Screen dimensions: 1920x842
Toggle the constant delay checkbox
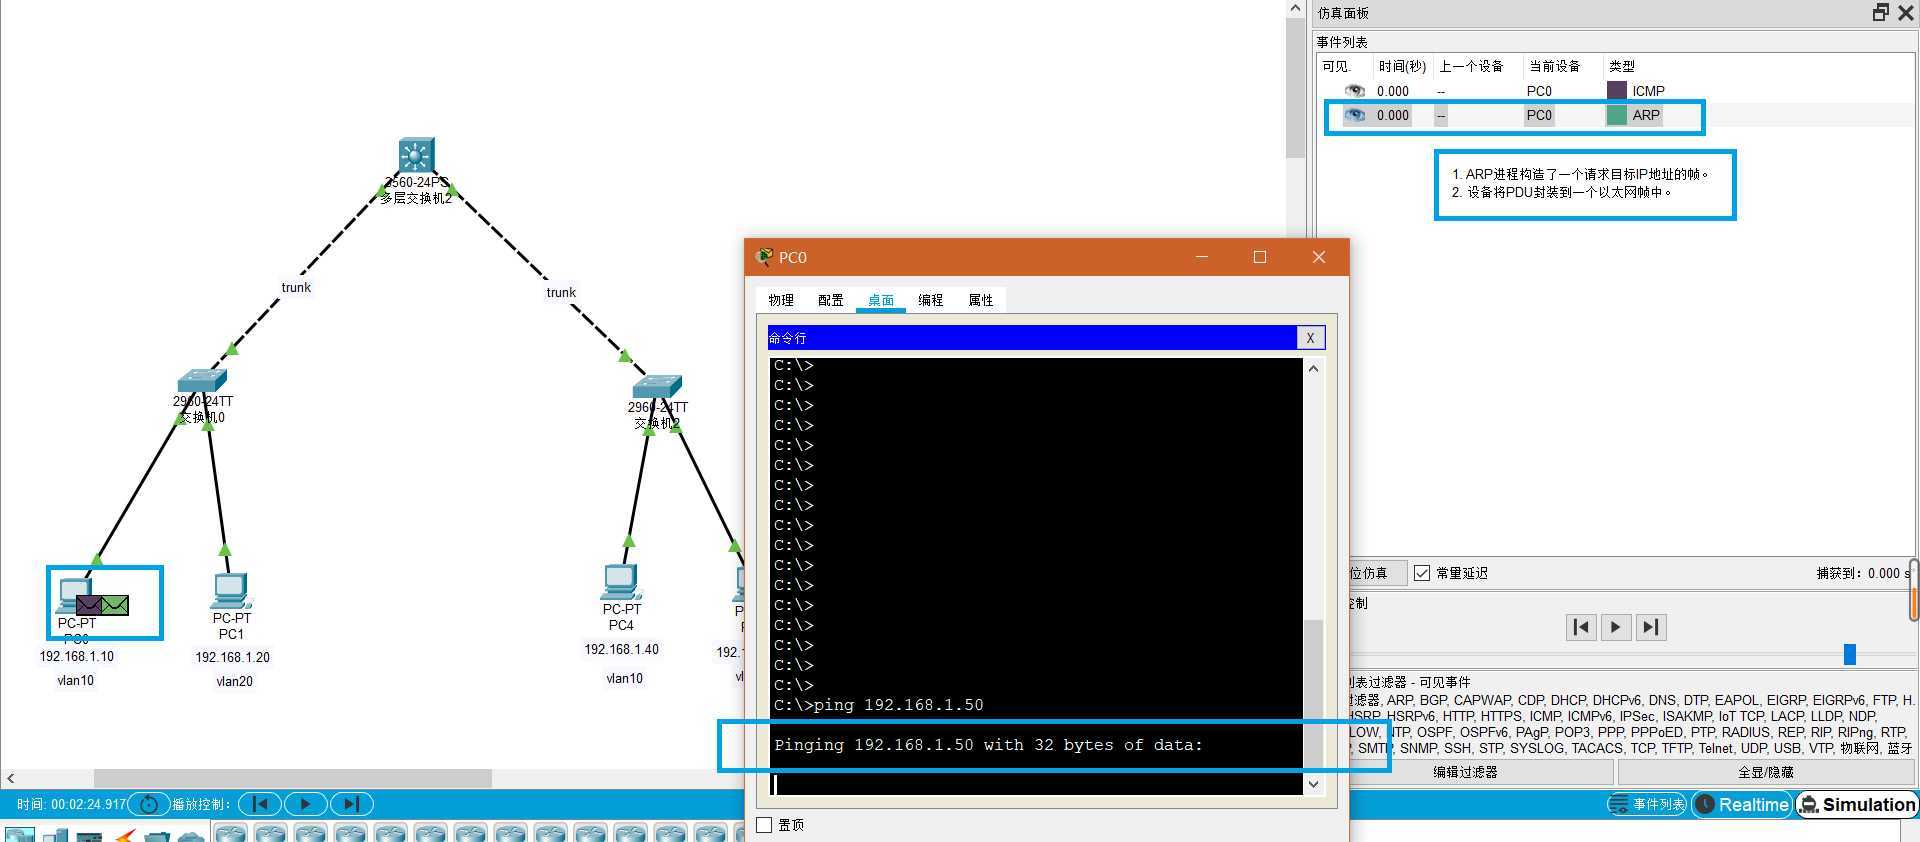1422,573
